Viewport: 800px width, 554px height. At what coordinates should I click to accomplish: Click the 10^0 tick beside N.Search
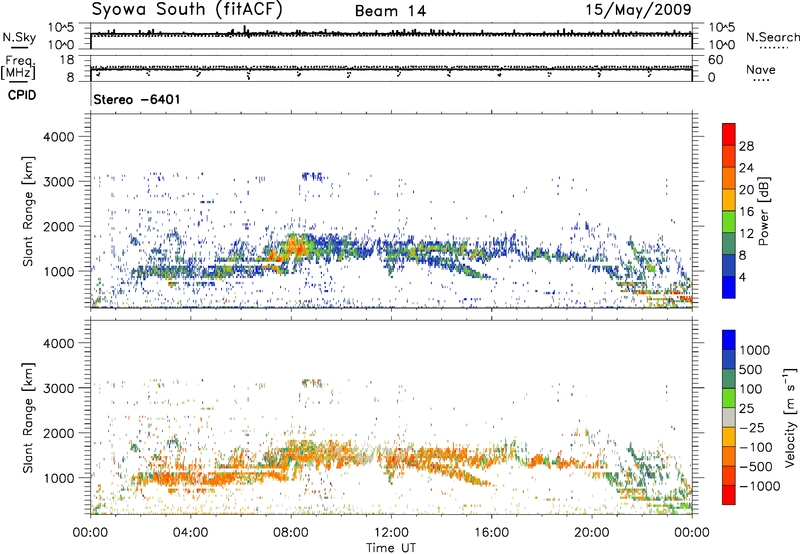[722, 45]
